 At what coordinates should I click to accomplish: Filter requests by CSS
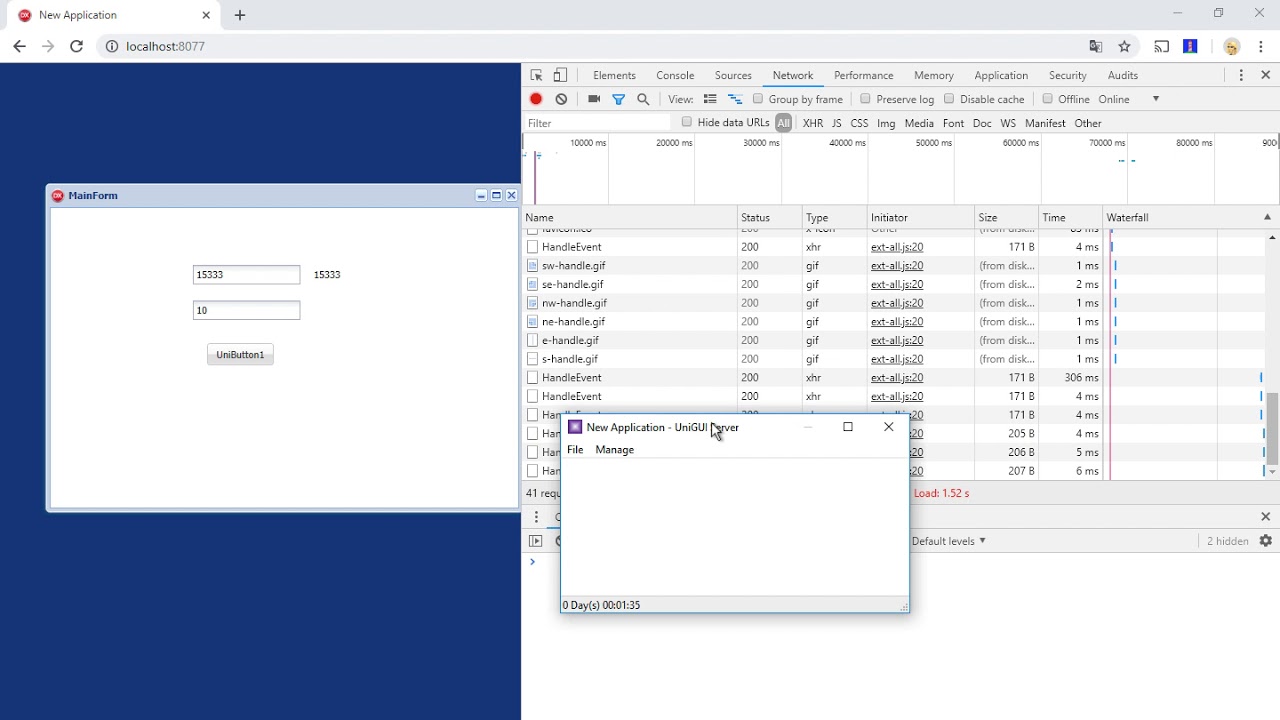(x=859, y=123)
